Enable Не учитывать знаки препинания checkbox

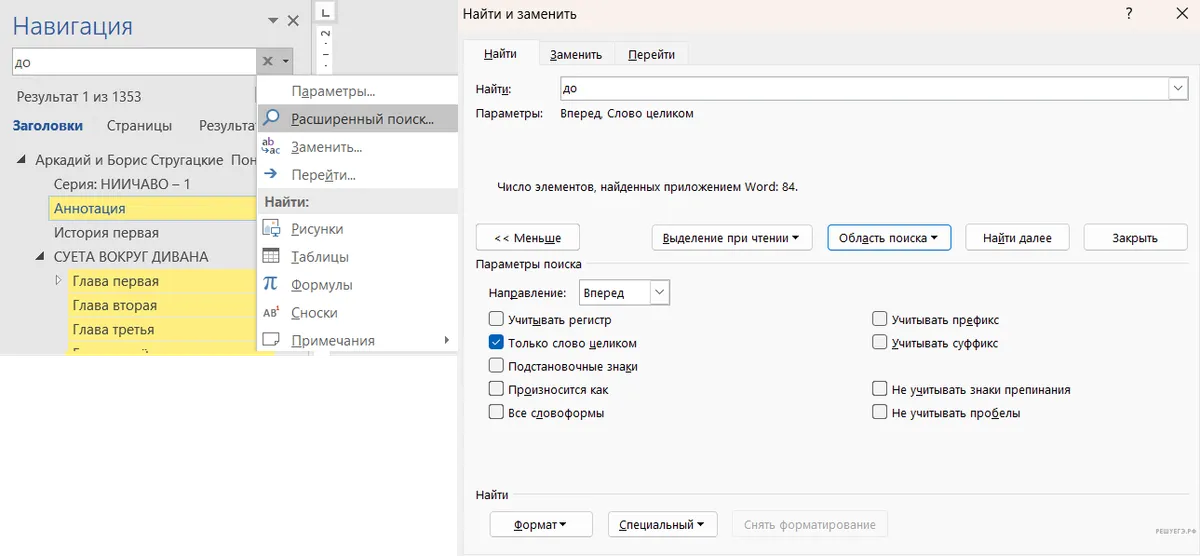(x=880, y=389)
